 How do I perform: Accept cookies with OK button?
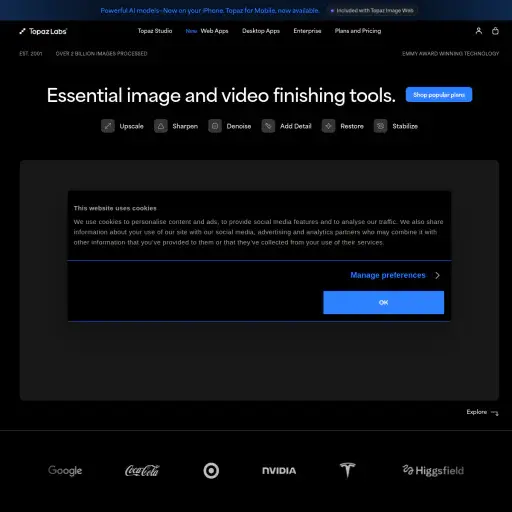pyautogui.click(x=383, y=302)
